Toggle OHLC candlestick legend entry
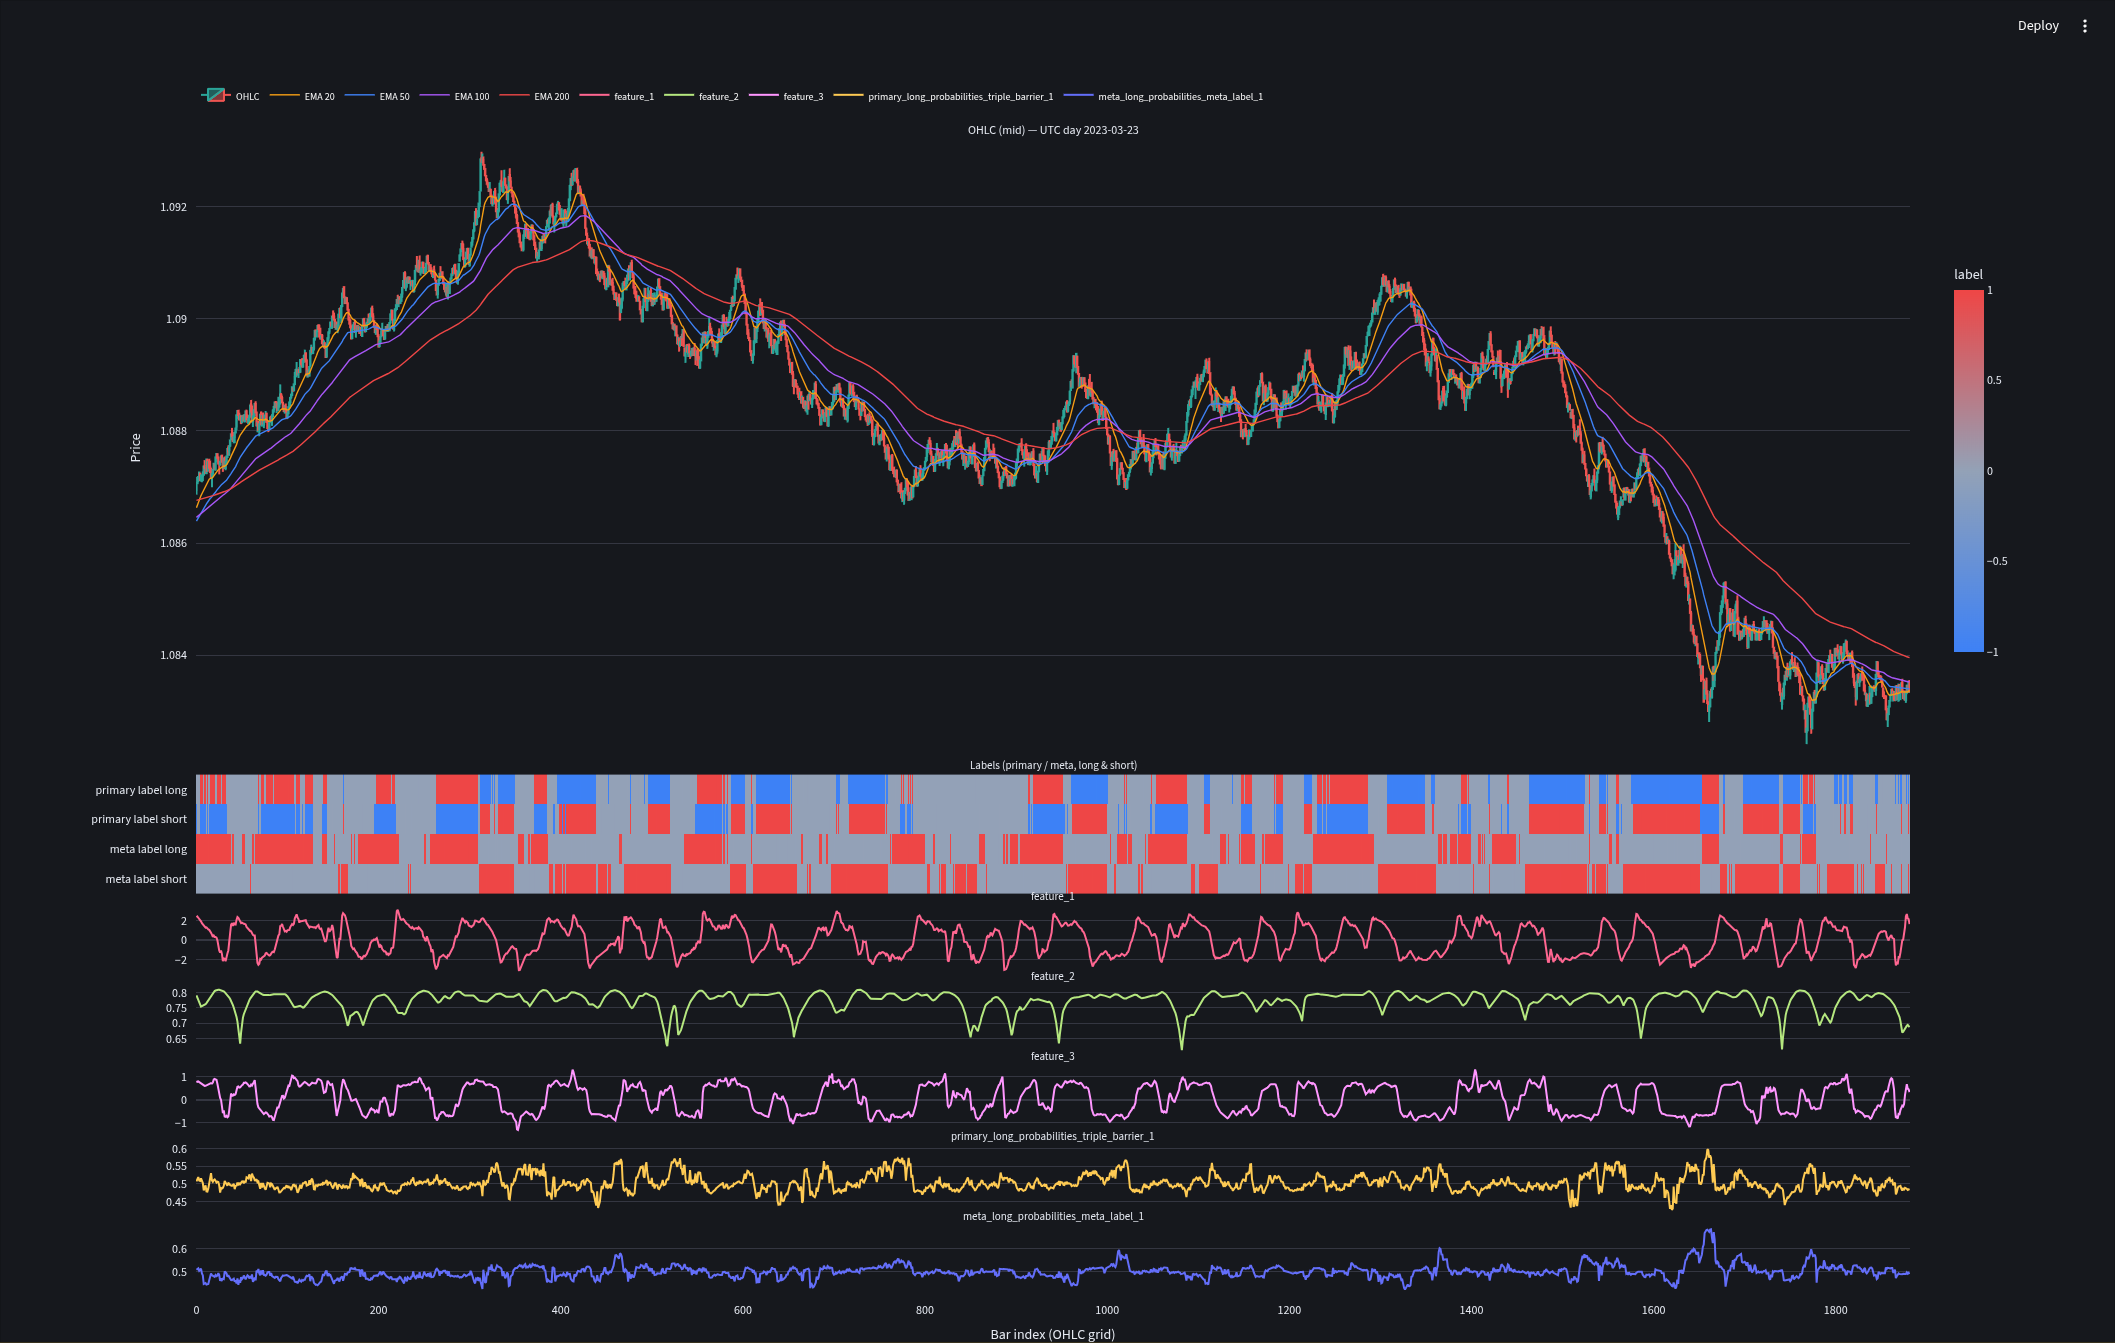2115x1343 pixels. (231, 96)
